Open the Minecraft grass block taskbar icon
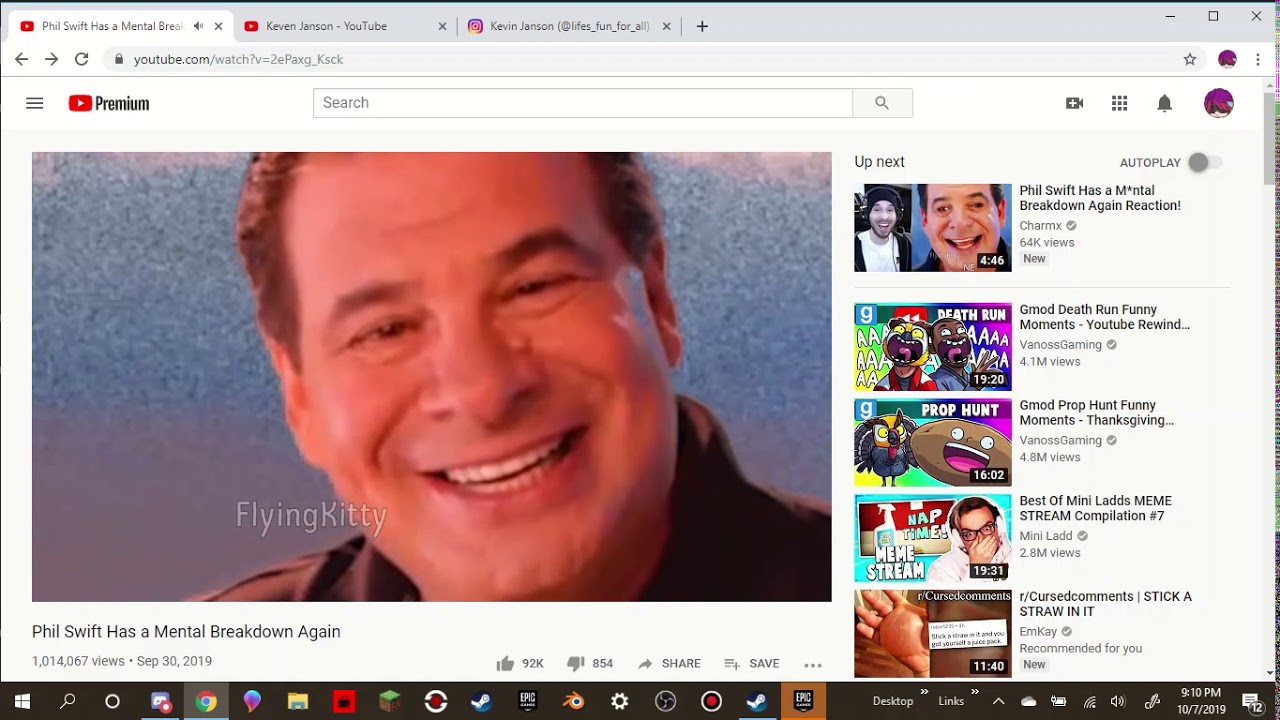Screen dimensions: 1280x720 (x=389, y=701)
